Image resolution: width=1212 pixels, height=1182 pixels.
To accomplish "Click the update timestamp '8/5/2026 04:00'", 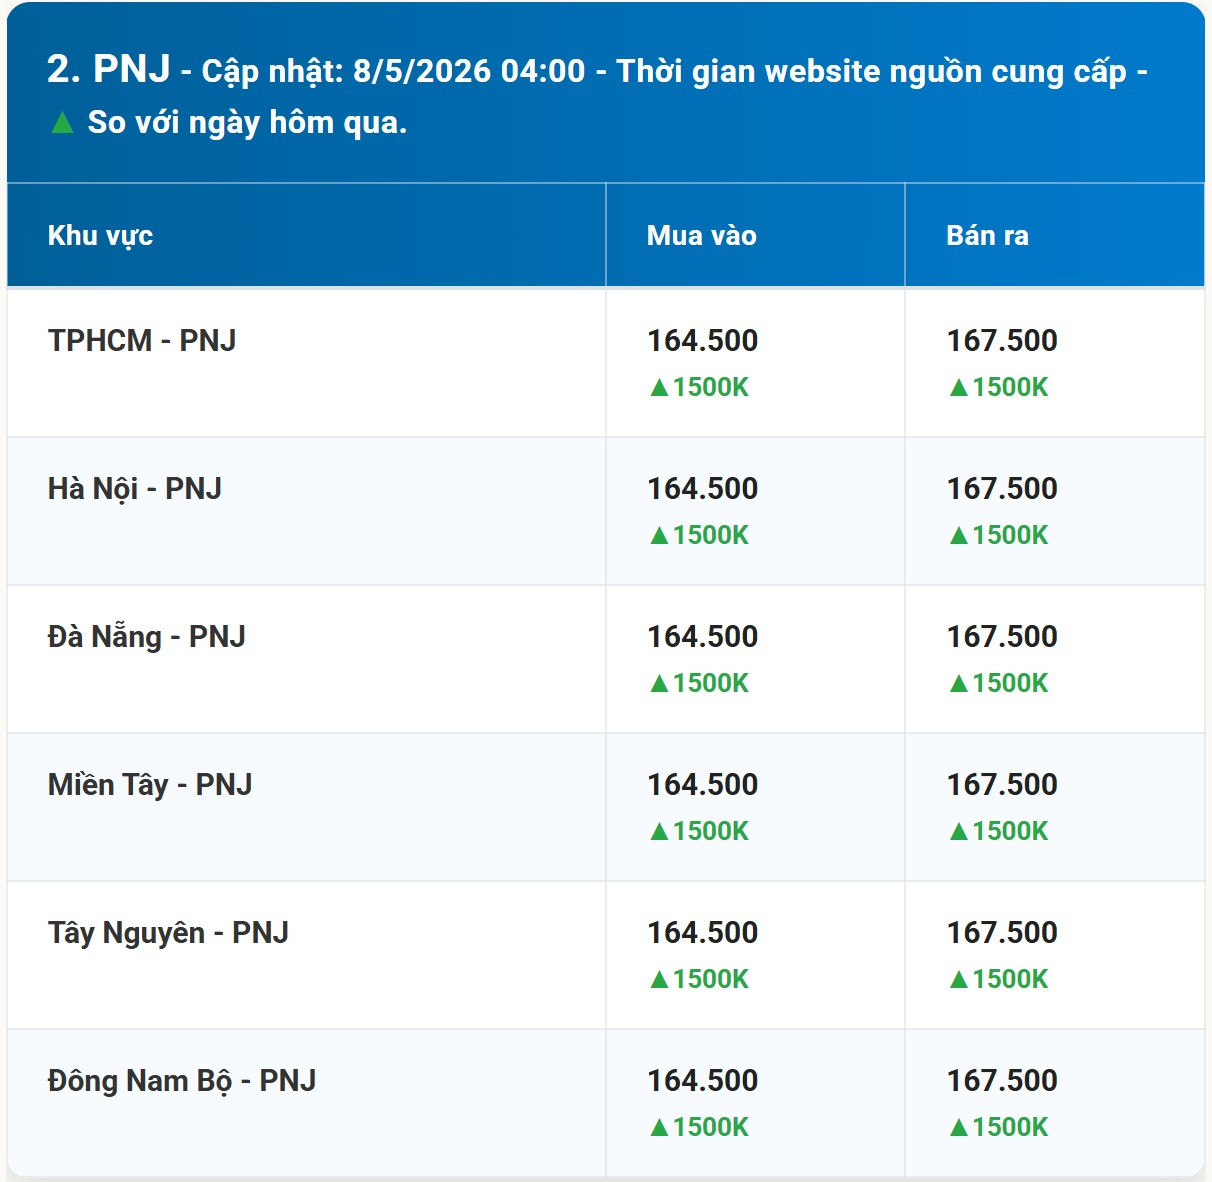I will (469, 71).
